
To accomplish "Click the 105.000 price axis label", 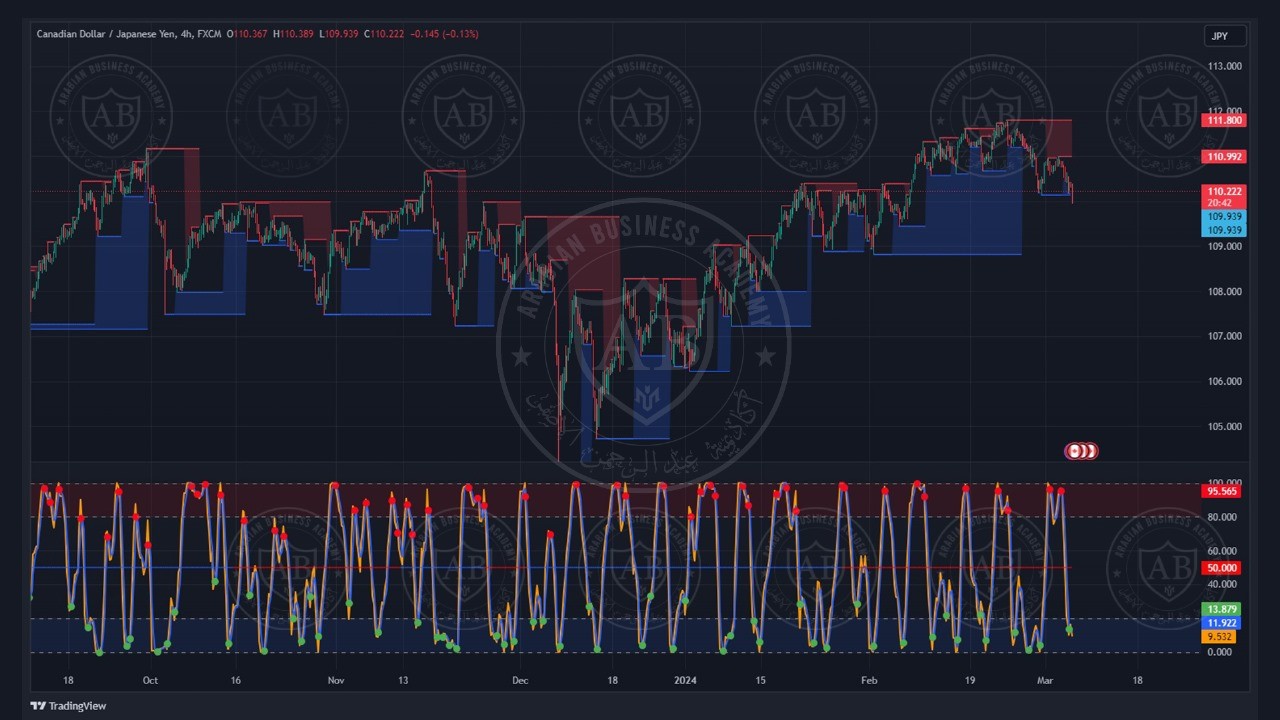I will (x=1225, y=427).
